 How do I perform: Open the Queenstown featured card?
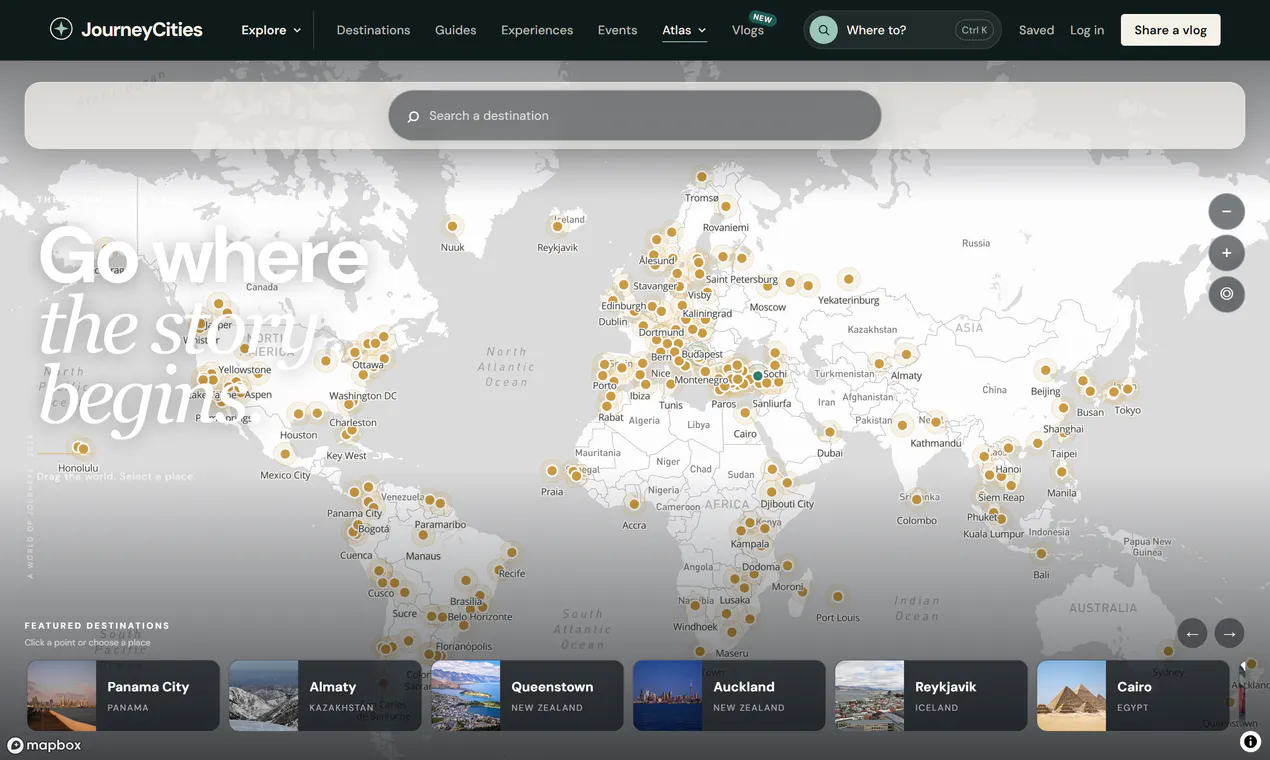pyautogui.click(x=527, y=695)
